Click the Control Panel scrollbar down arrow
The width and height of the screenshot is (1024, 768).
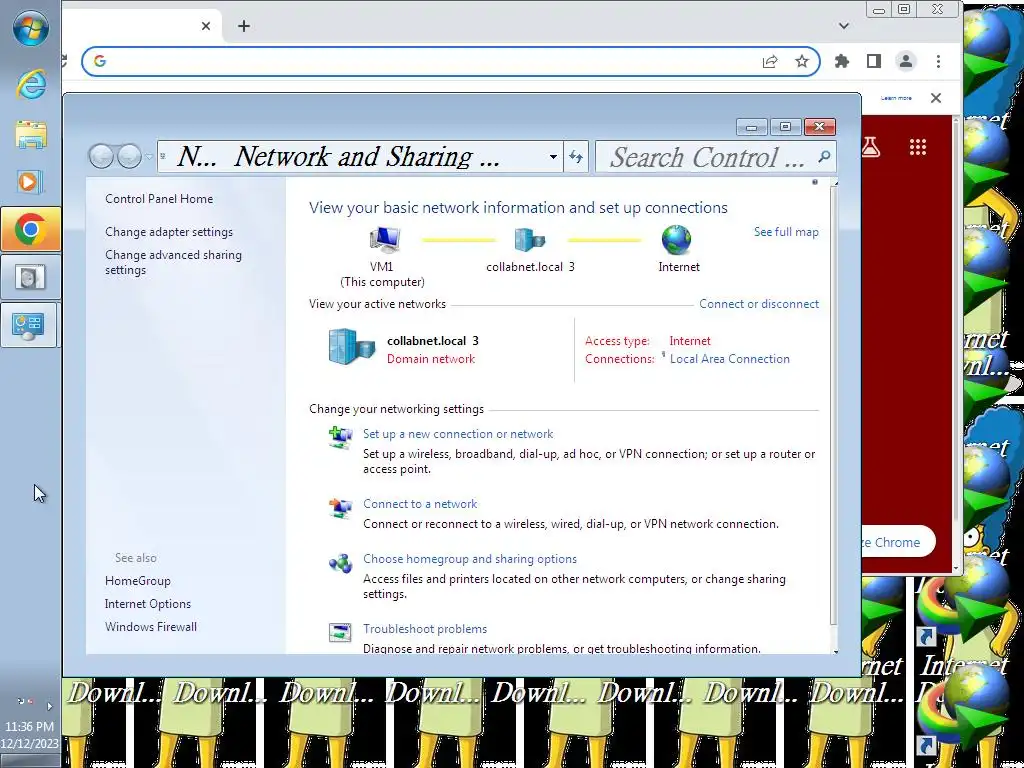click(x=835, y=651)
